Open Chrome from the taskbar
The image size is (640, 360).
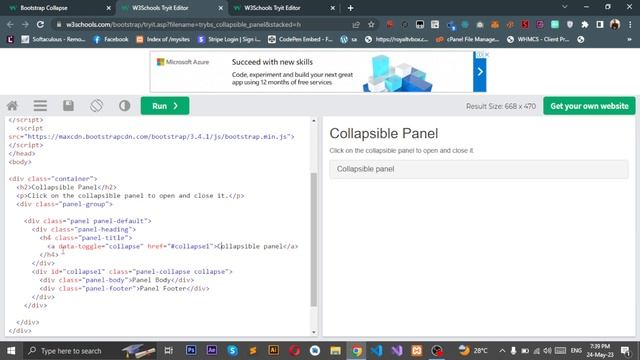356,351
